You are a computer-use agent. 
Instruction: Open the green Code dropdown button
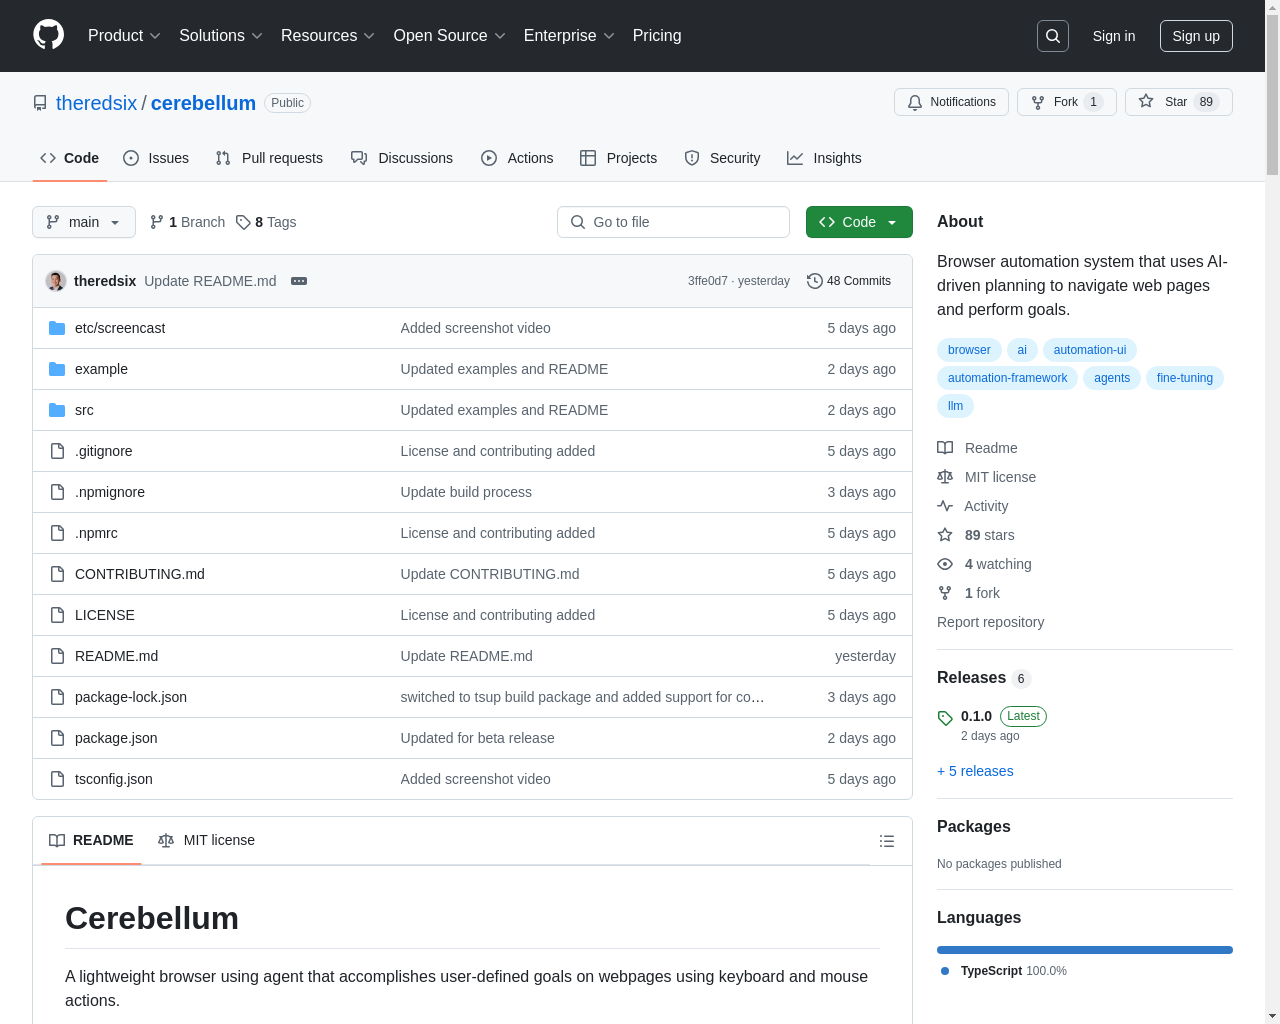859,222
